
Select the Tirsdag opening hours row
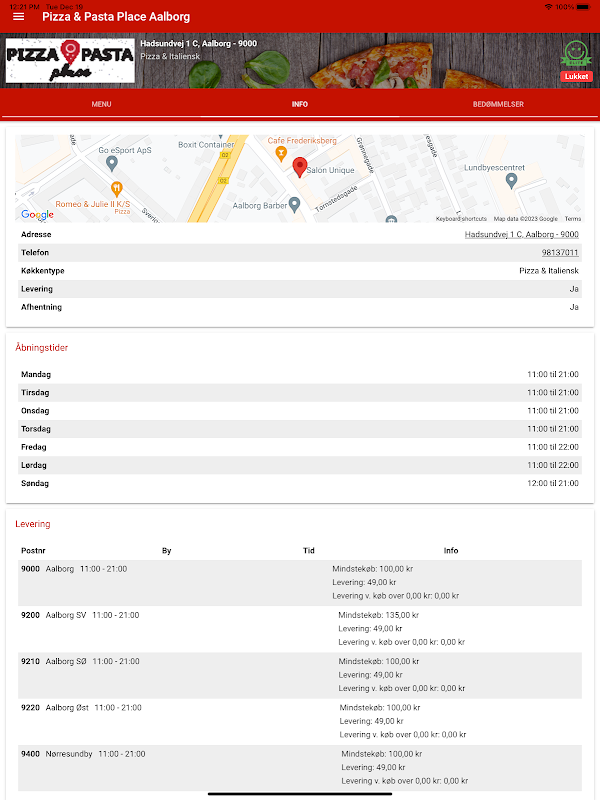[x=300, y=393]
